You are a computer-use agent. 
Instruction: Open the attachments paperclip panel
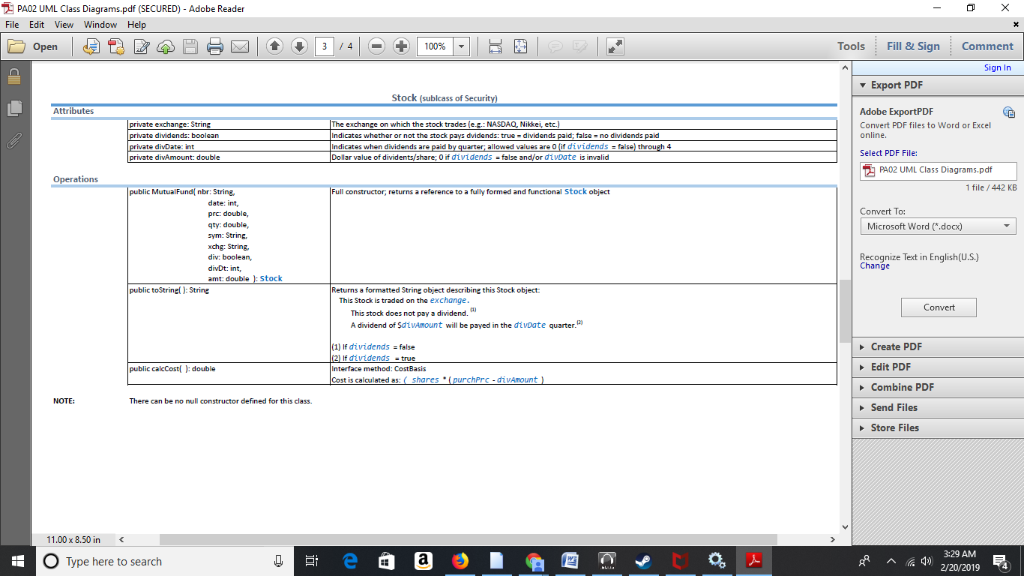[14, 141]
